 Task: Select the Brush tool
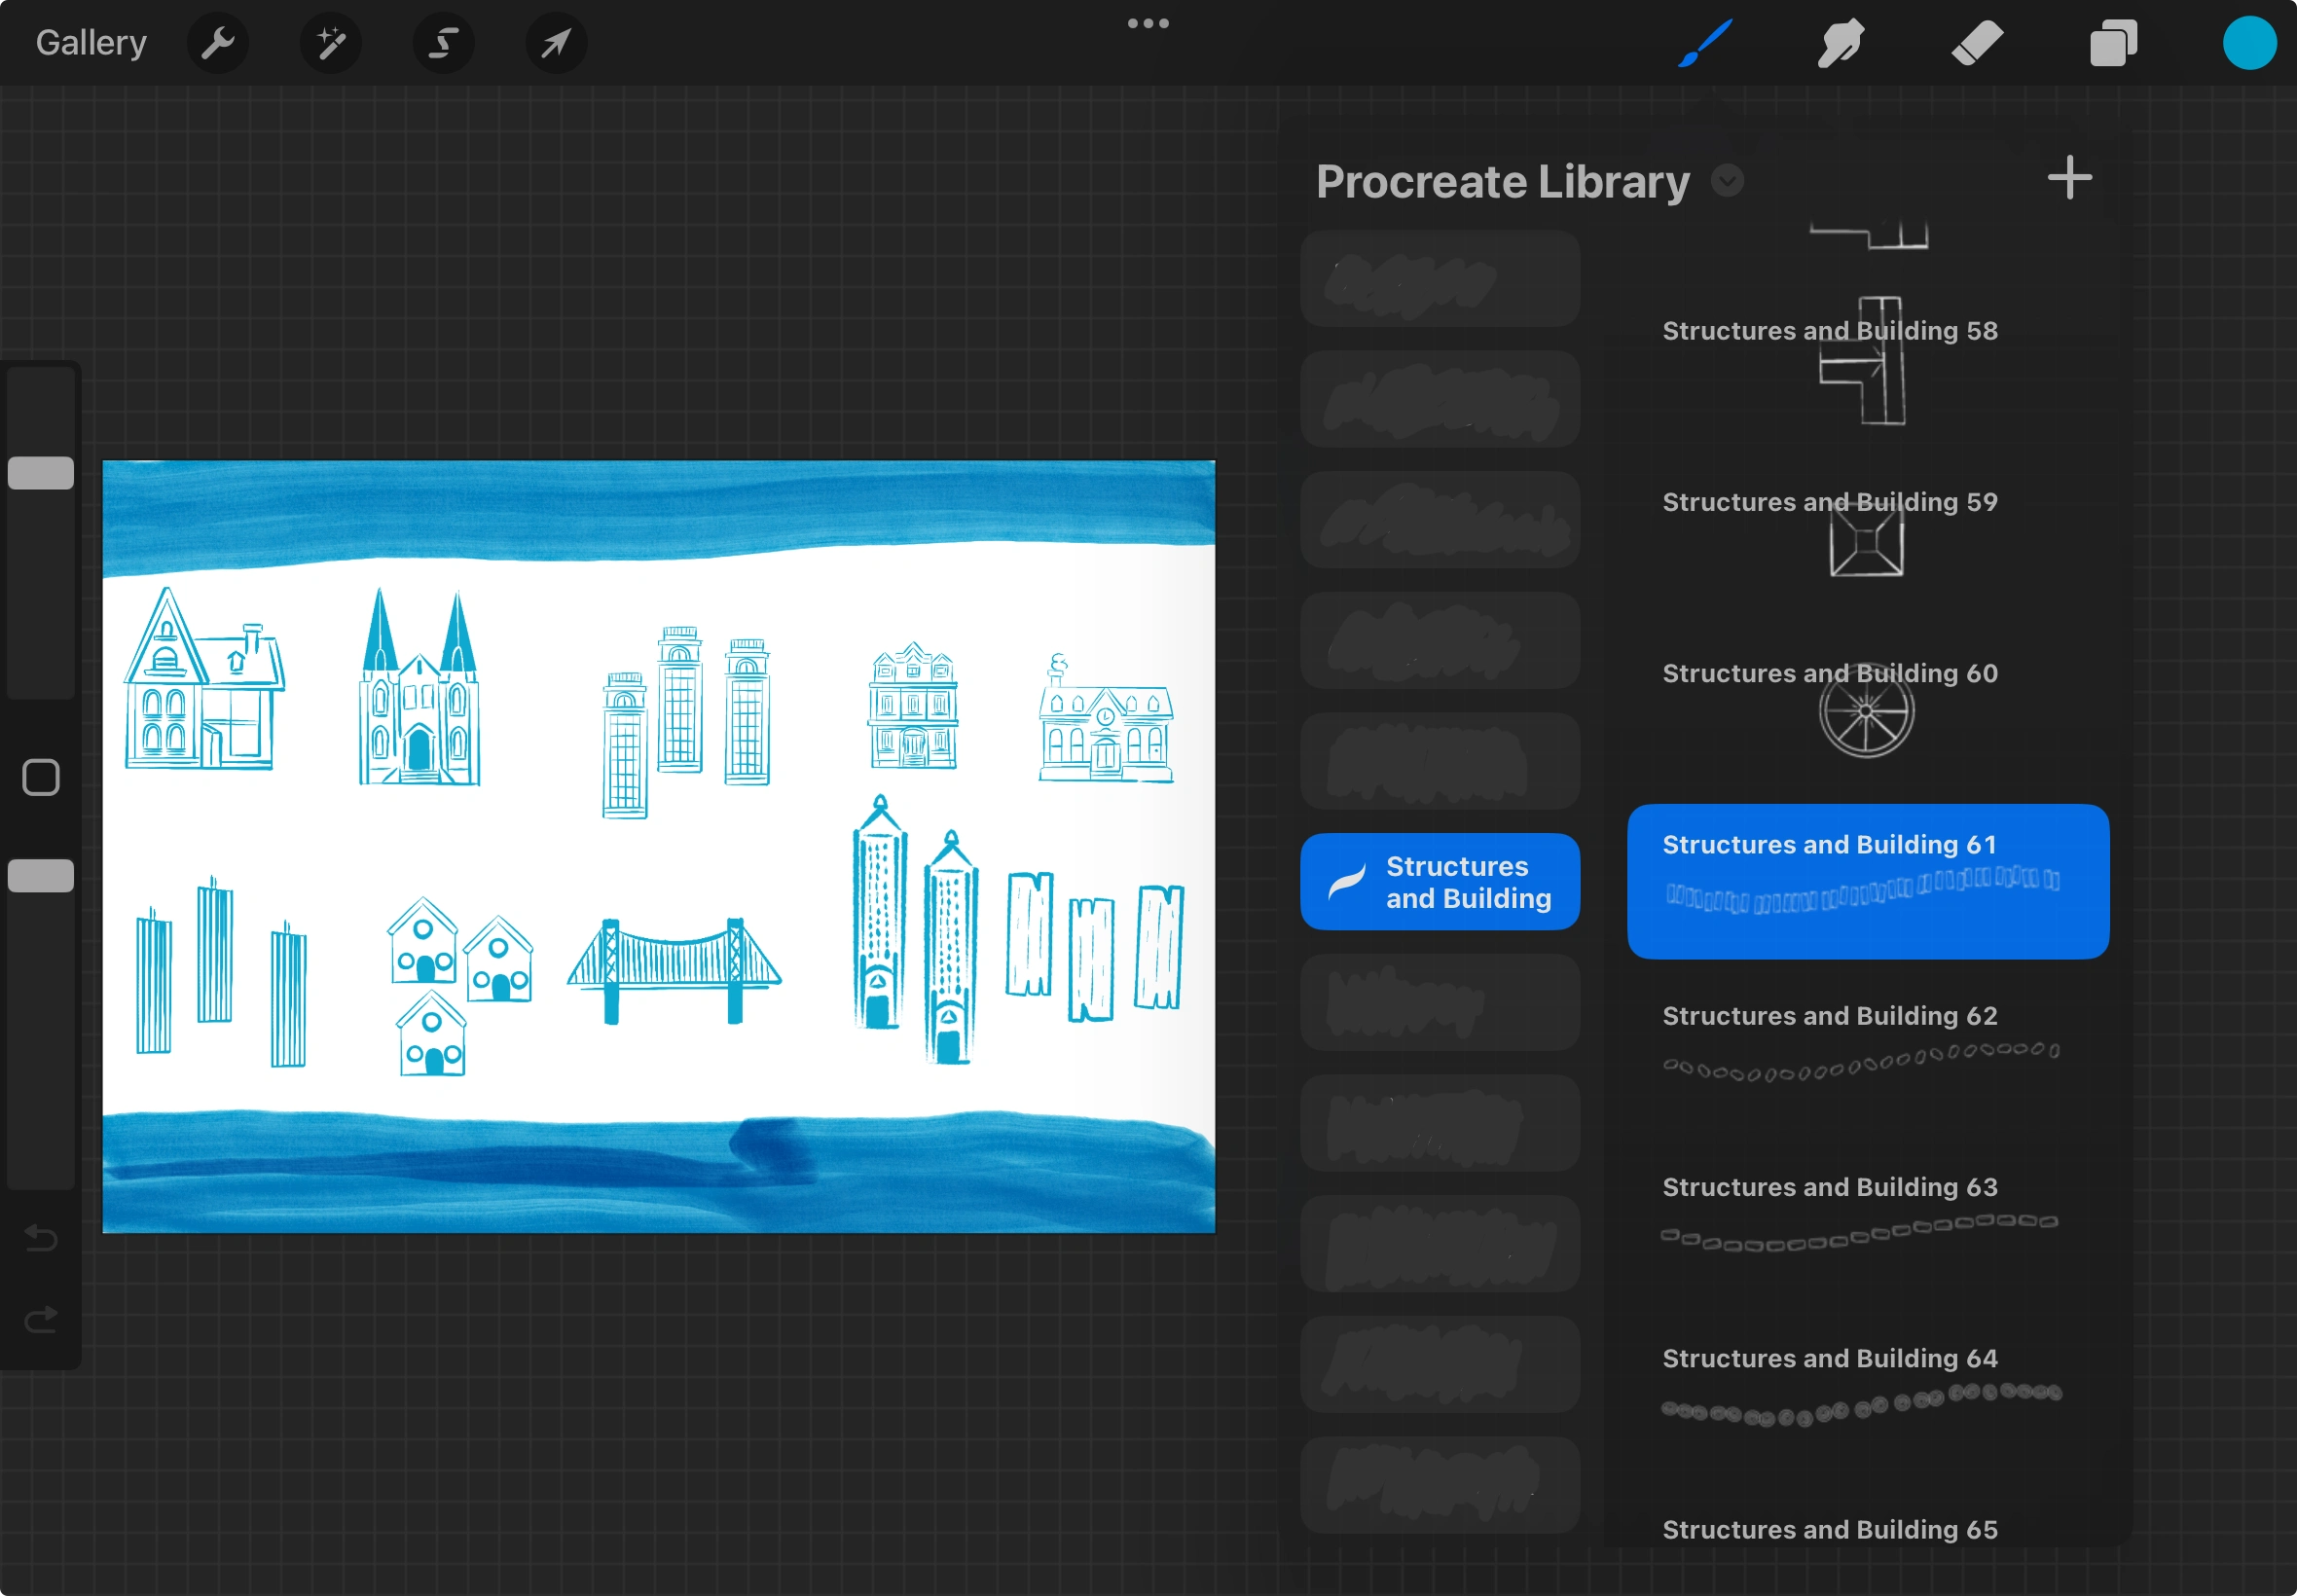[1705, 43]
